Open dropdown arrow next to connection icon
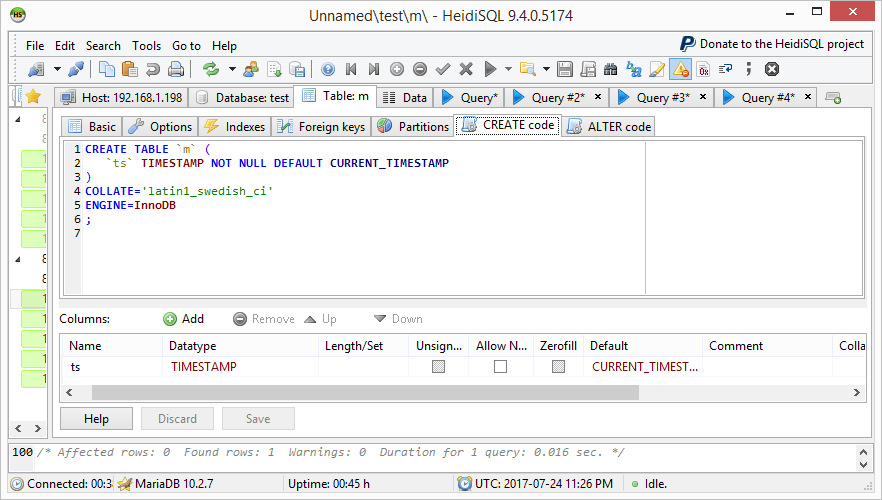The image size is (882, 500). click(x=57, y=69)
